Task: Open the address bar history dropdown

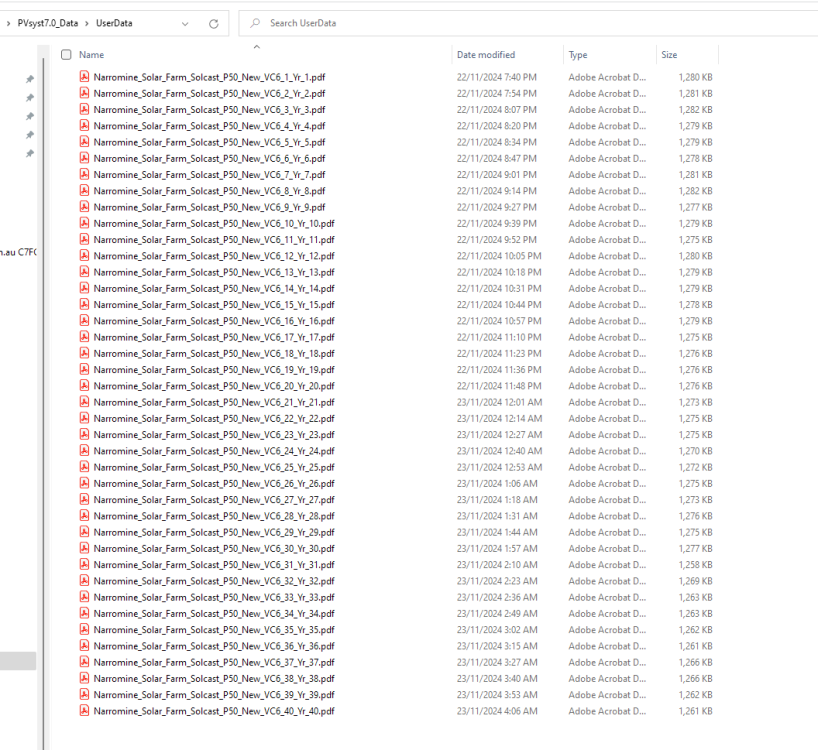Action: pyautogui.click(x=186, y=23)
